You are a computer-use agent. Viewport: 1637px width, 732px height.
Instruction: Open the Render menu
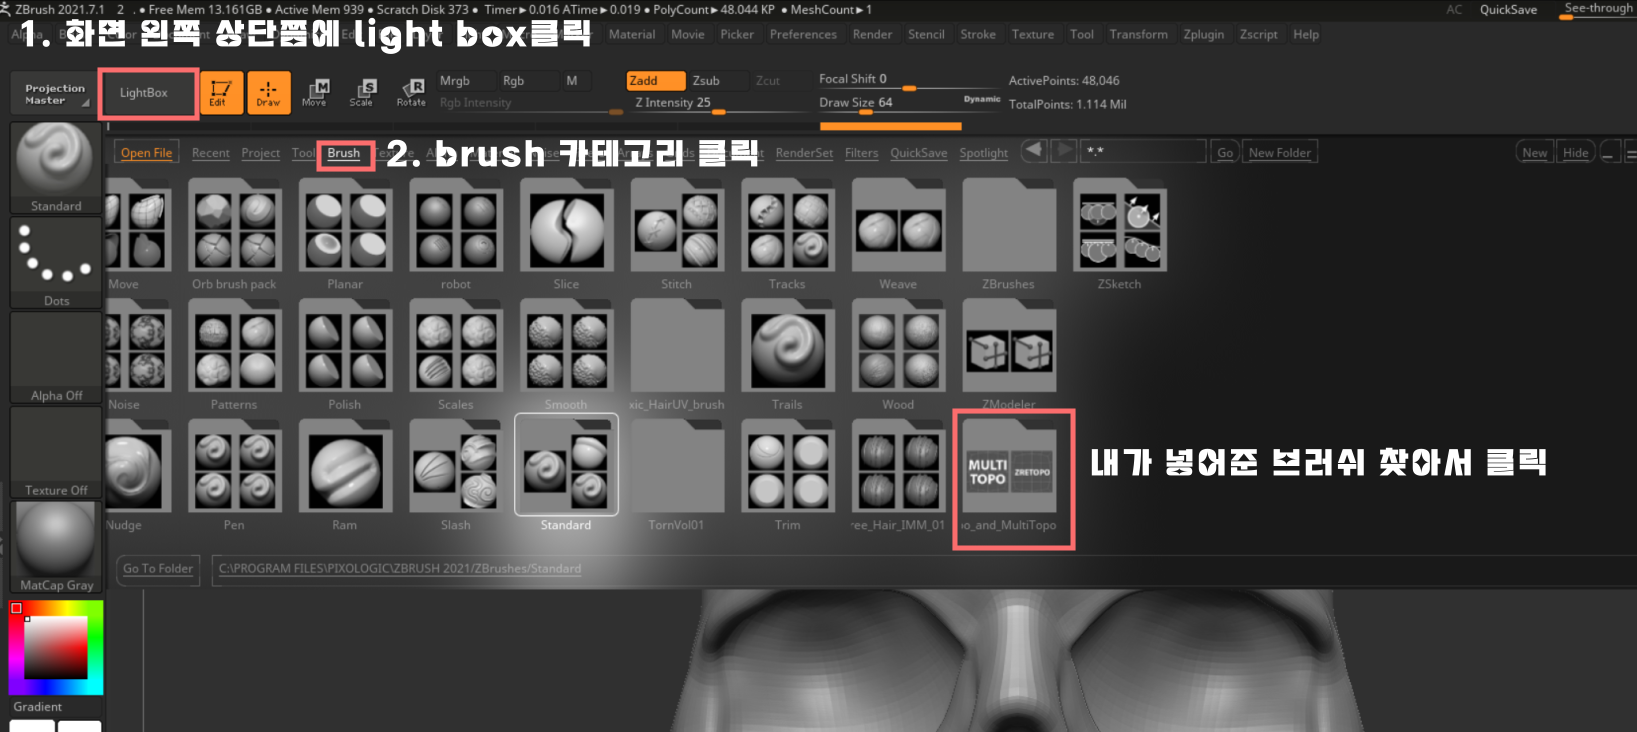coord(872,34)
